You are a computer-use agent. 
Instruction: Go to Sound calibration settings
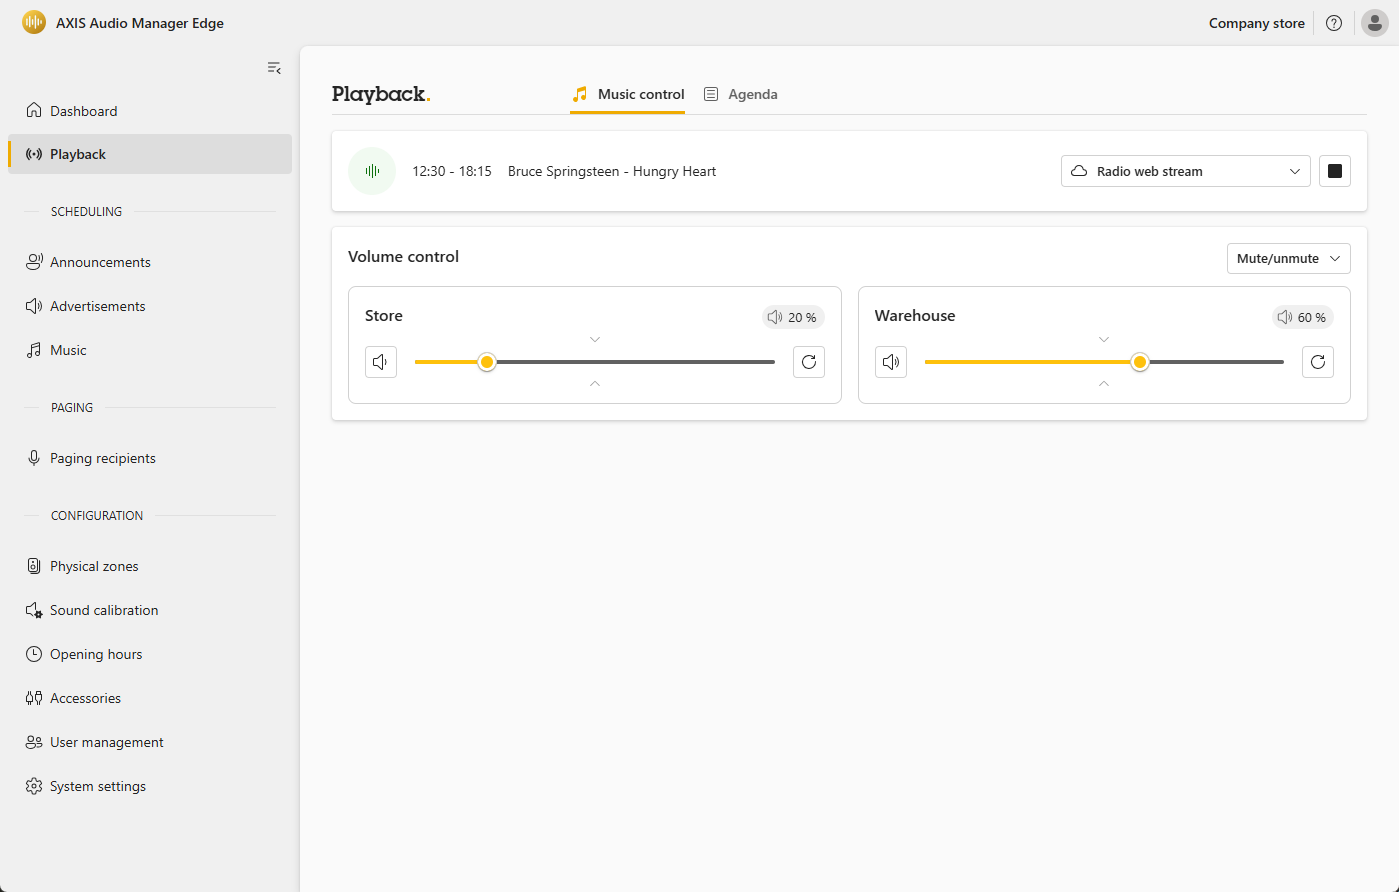pyautogui.click(x=104, y=610)
